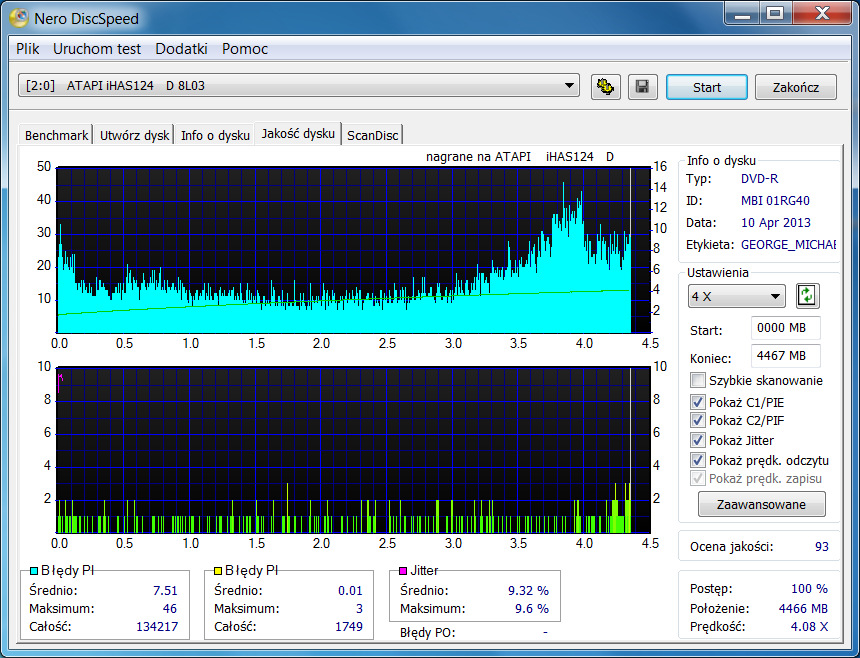This screenshot has height=658, width=860.
Task: Click the yellow Błędy PI color swatch
Action: tap(218, 571)
